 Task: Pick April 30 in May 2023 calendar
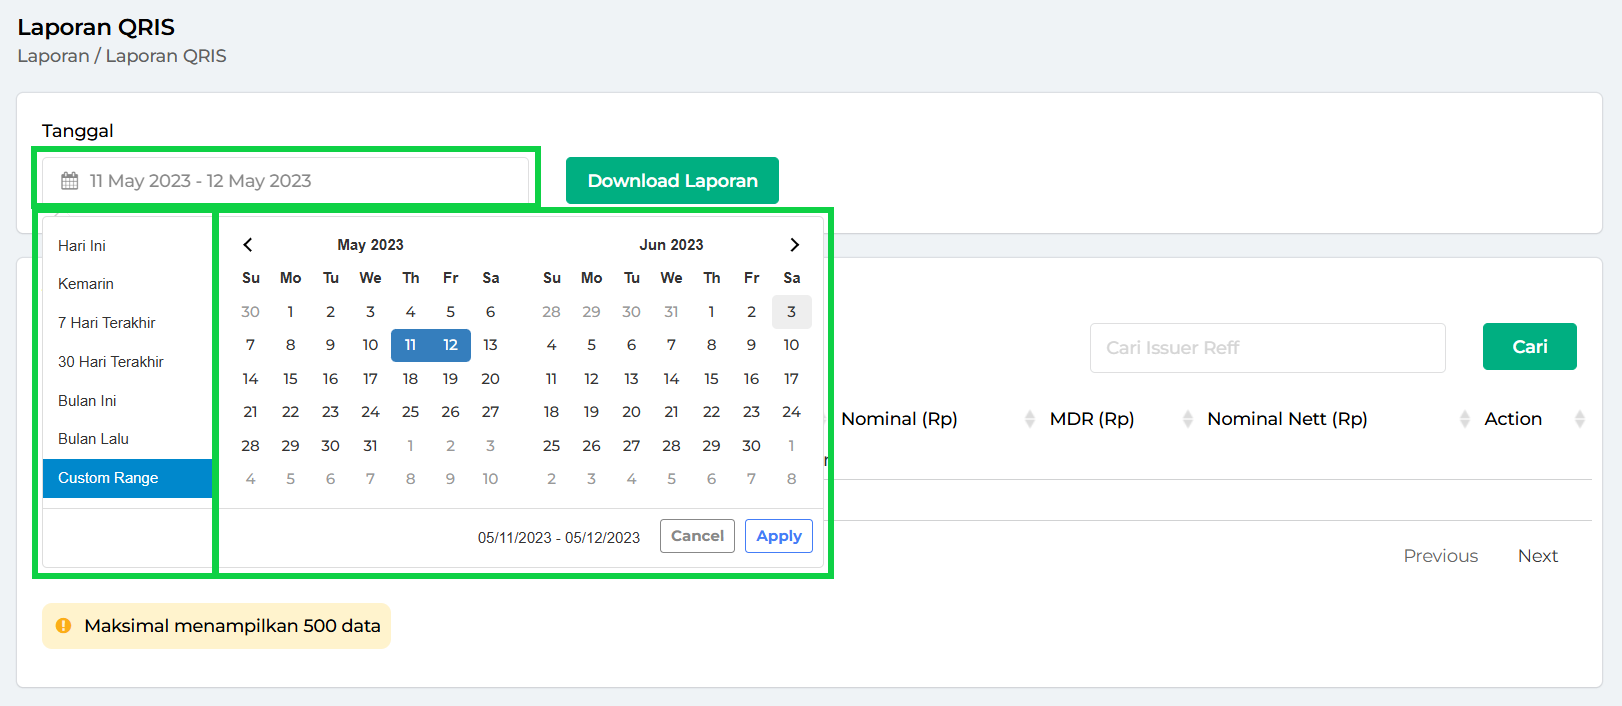251,312
